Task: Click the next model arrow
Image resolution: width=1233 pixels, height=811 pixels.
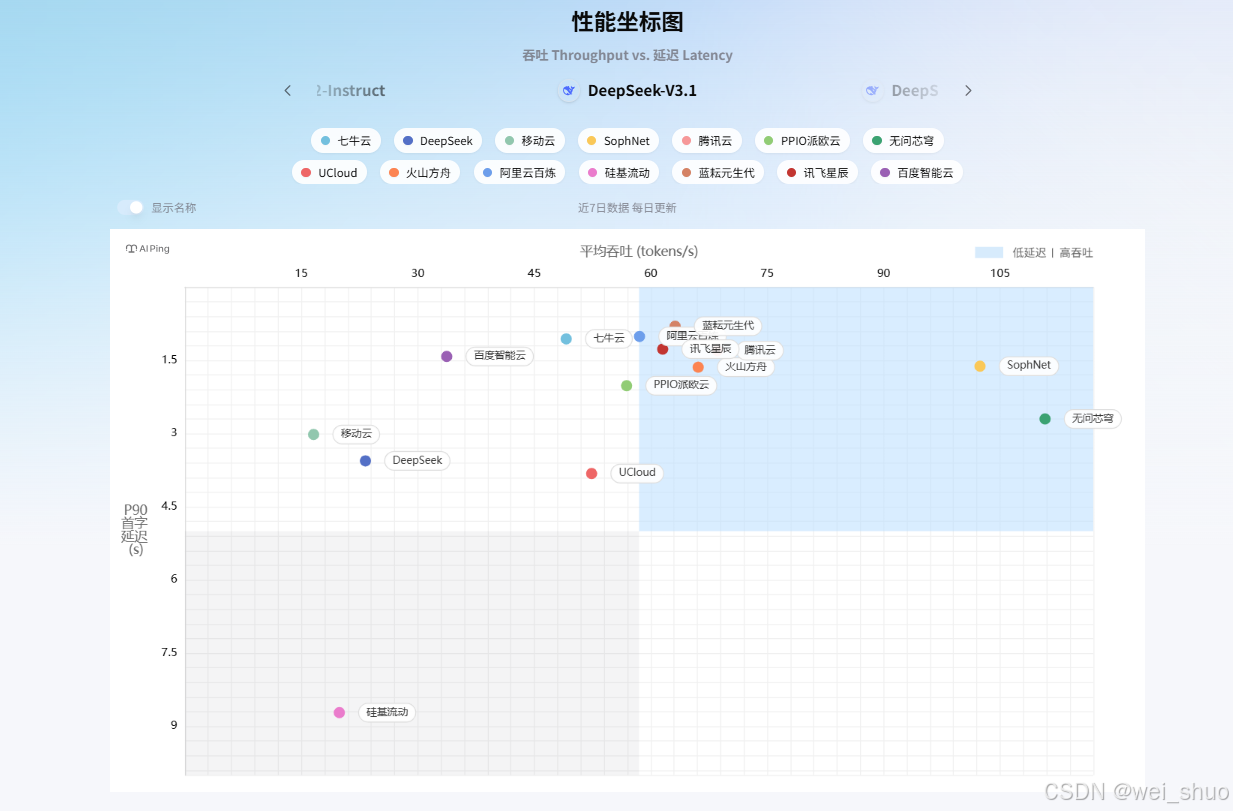Action: tap(968, 91)
